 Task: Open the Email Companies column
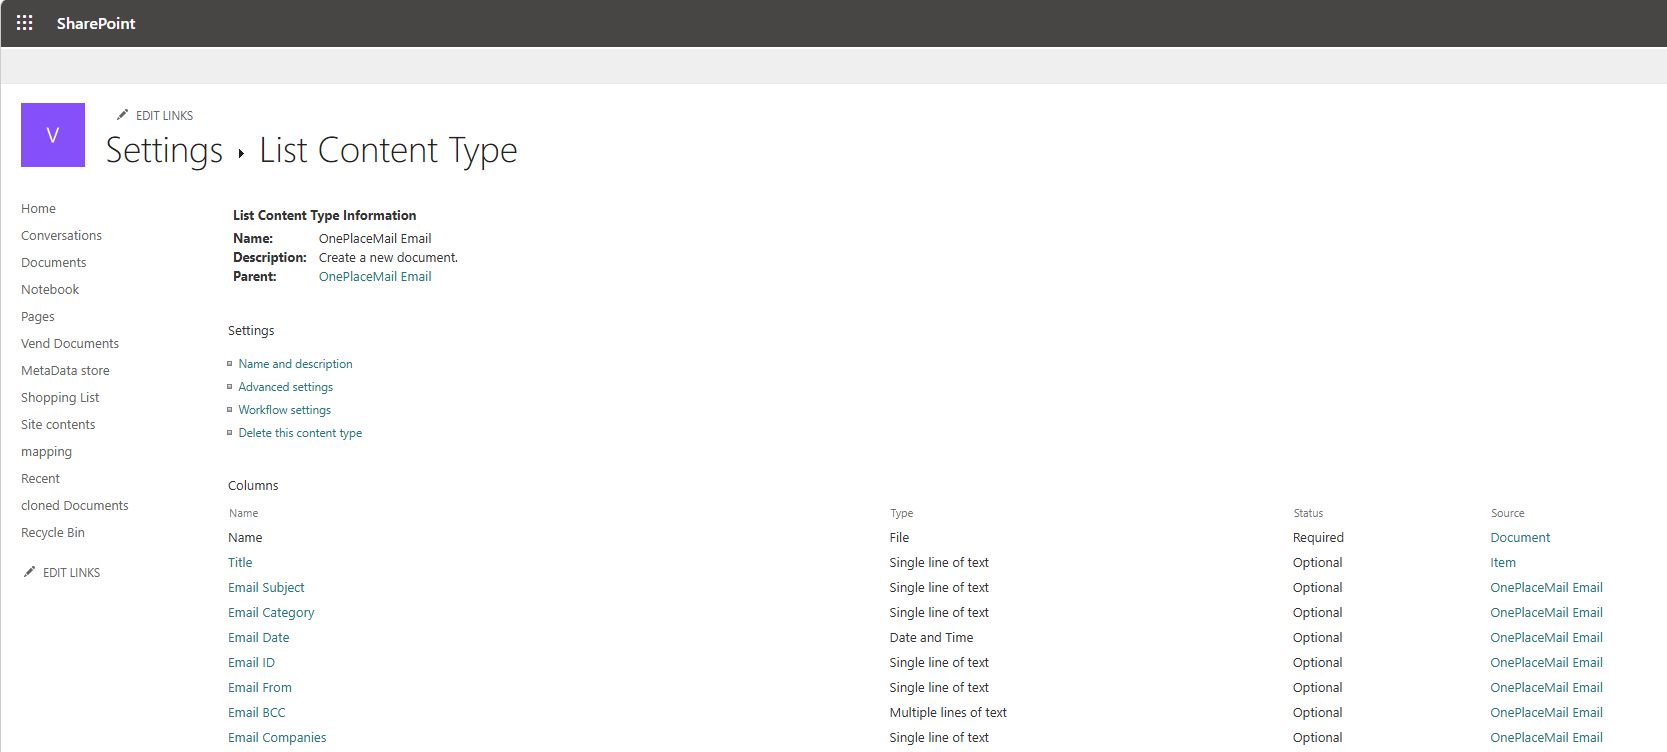click(277, 738)
